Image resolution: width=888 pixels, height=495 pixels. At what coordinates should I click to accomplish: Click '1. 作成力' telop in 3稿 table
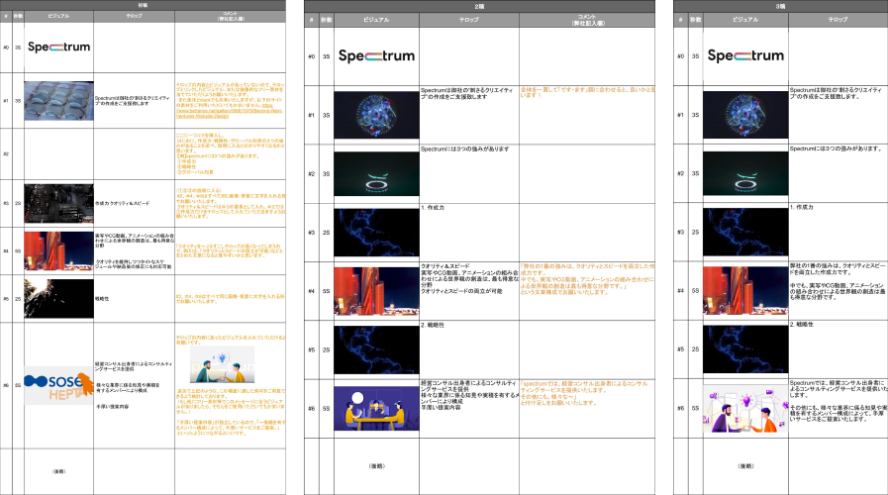[x=802, y=207]
